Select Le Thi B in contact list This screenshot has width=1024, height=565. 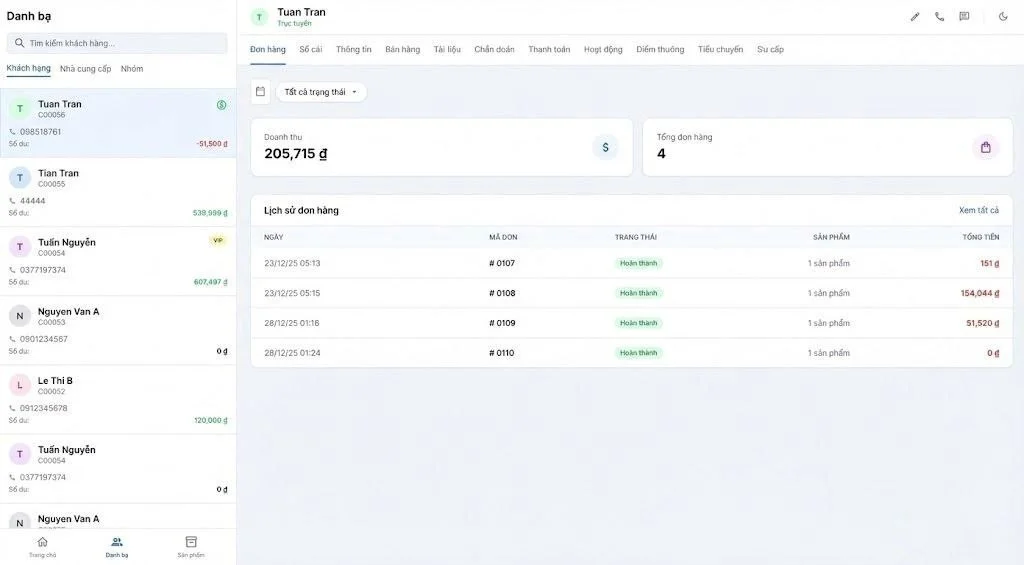tap(117, 398)
